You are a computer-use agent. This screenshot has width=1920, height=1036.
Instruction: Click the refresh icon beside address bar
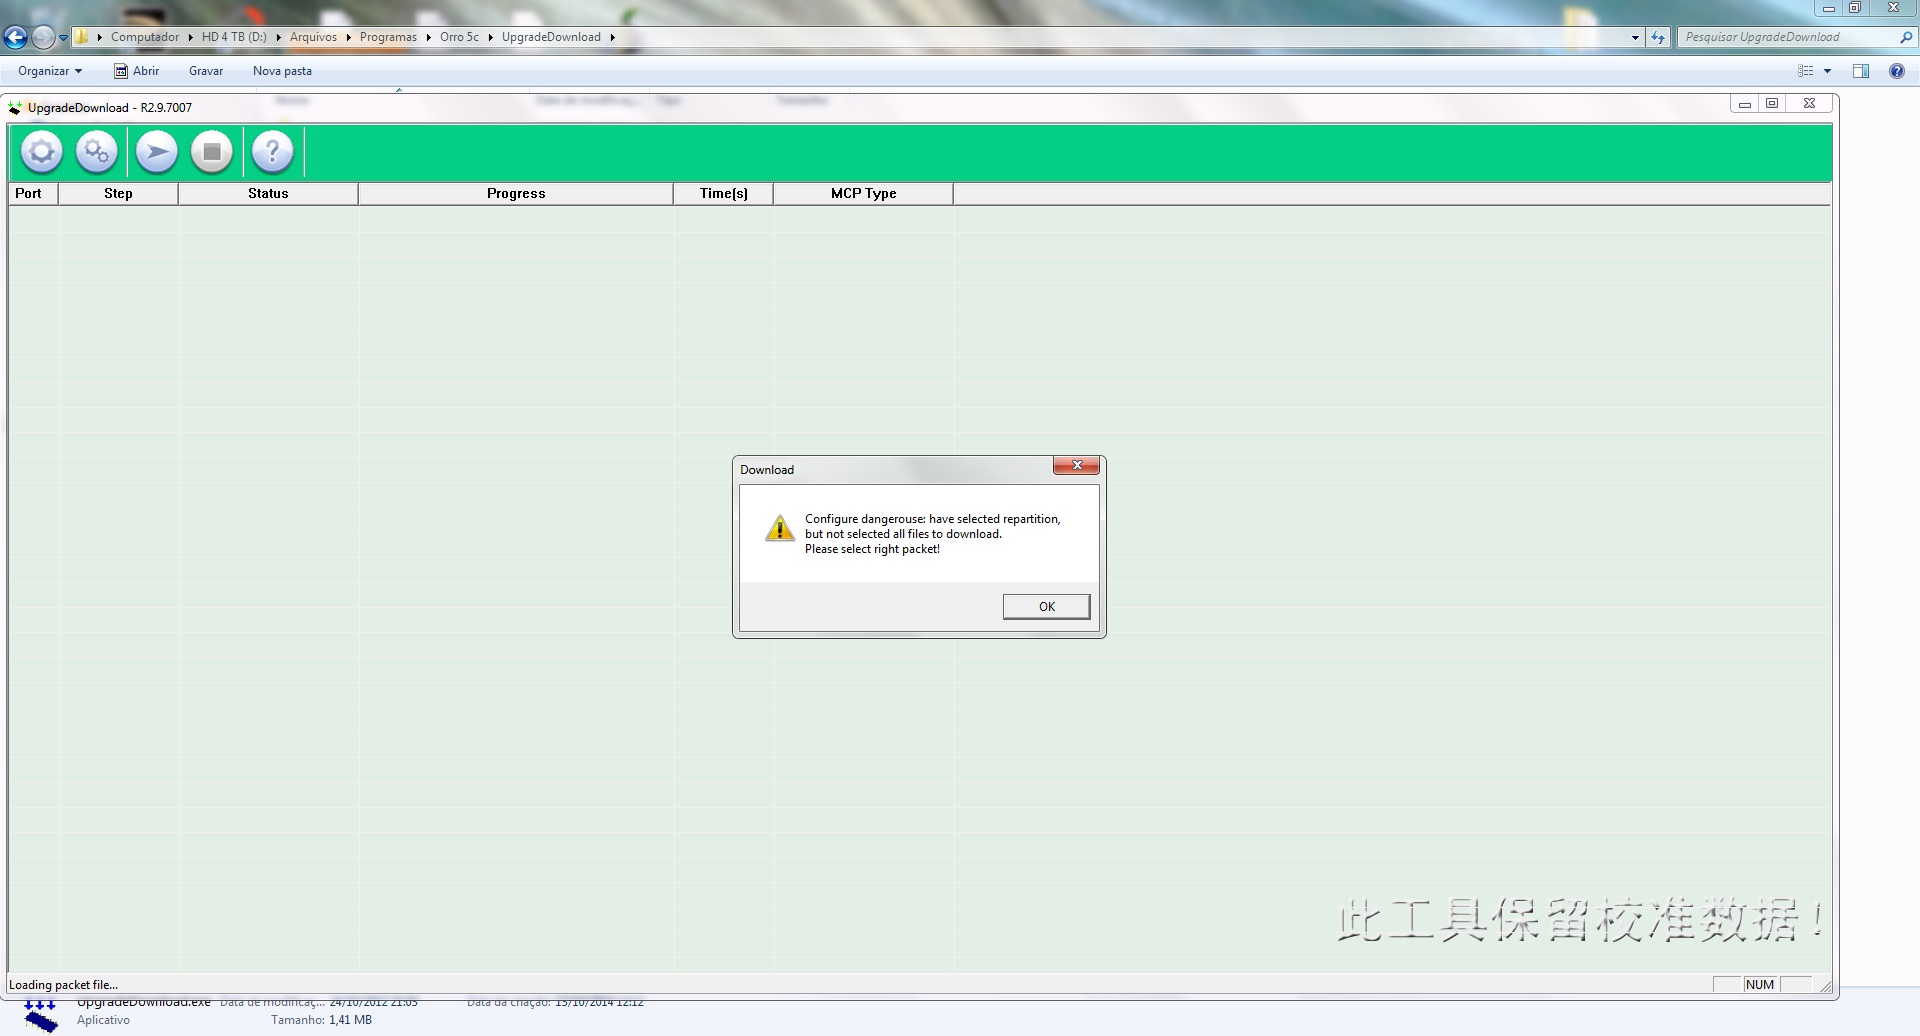coord(1658,38)
